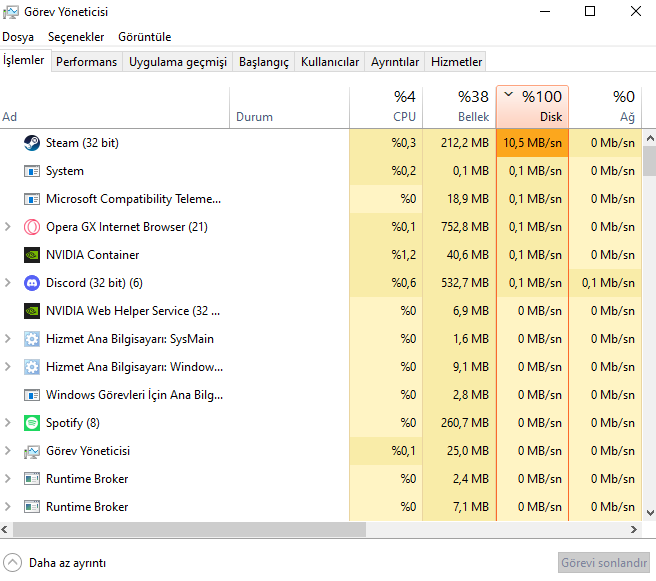Image resolution: width=656 pixels, height=581 pixels.
Task: Click the Microsoft Compatibility Telemetry icon
Action: 31,199
